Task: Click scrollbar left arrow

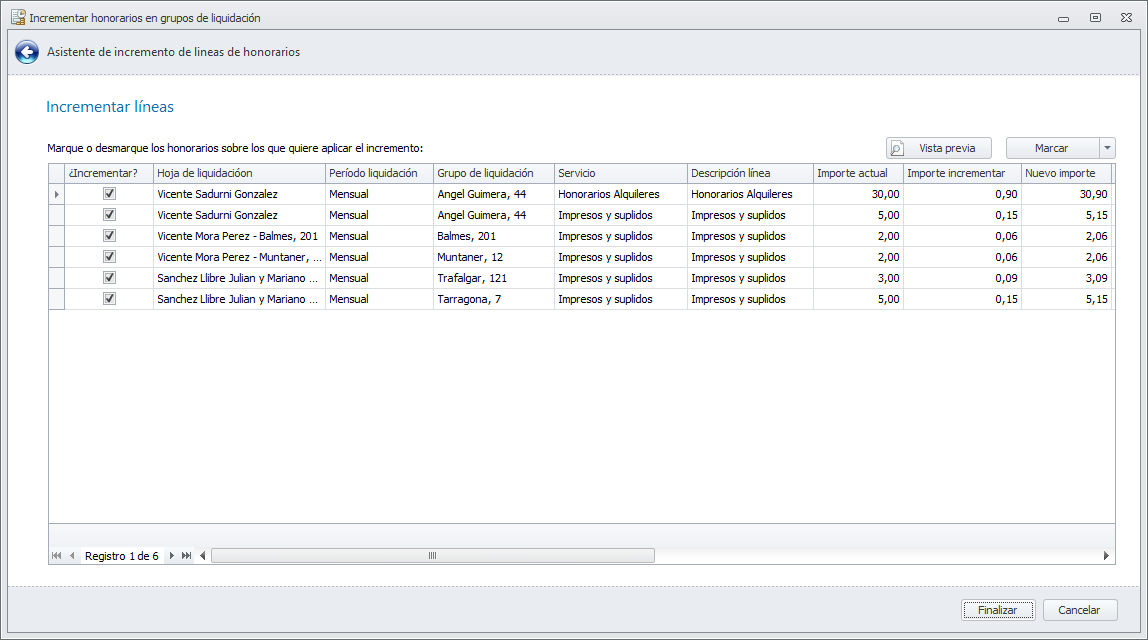Action: tap(203, 556)
